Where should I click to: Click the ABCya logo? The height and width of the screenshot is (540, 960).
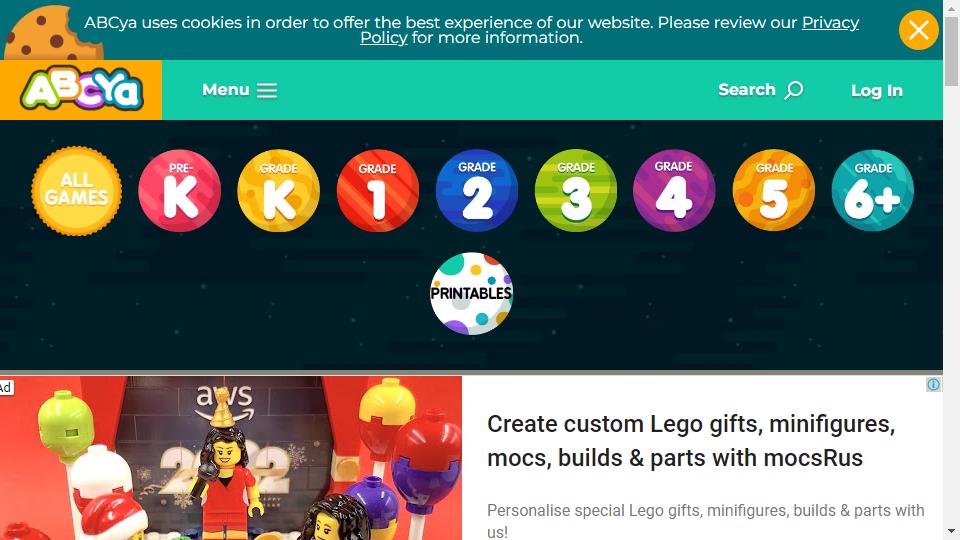click(81, 89)
